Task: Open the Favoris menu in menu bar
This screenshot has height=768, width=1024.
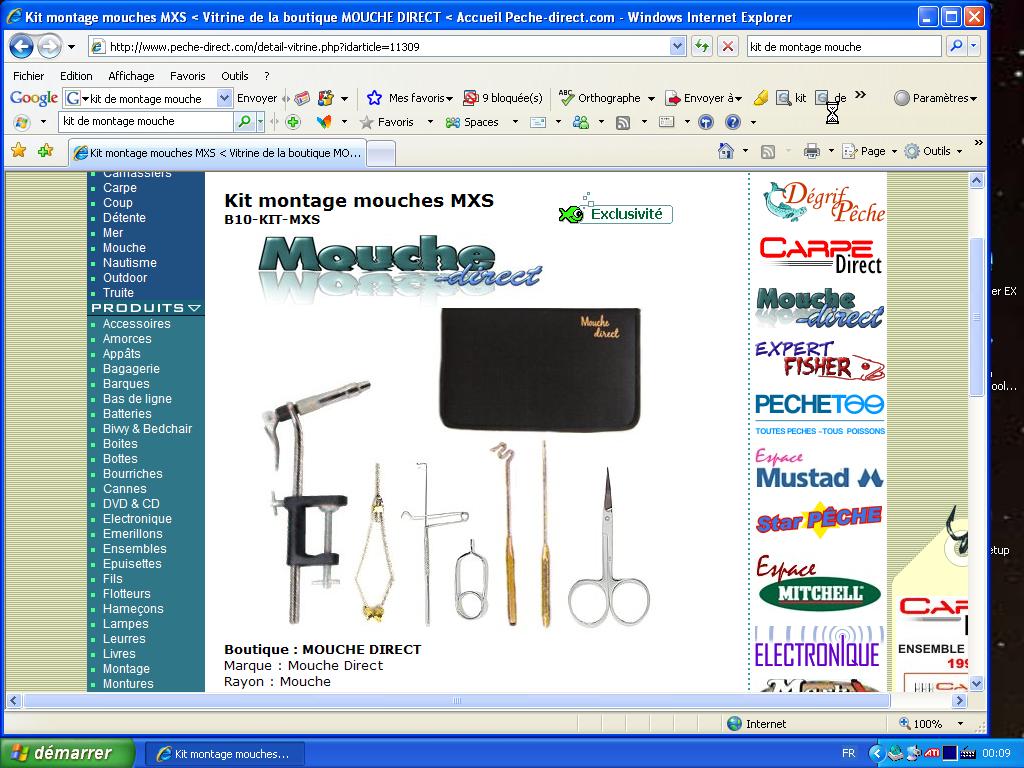Action: click(187, 76)
